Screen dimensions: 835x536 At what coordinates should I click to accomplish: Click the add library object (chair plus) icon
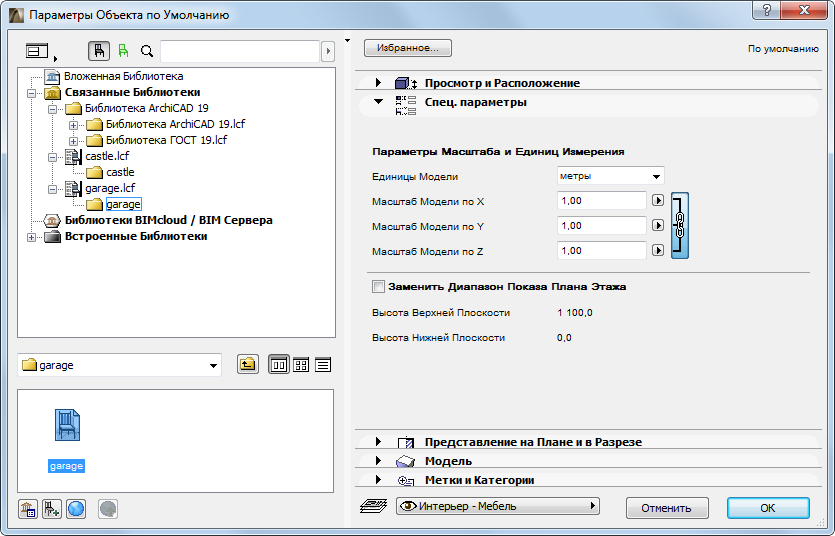pyautogui.click(x=52, y=509)
